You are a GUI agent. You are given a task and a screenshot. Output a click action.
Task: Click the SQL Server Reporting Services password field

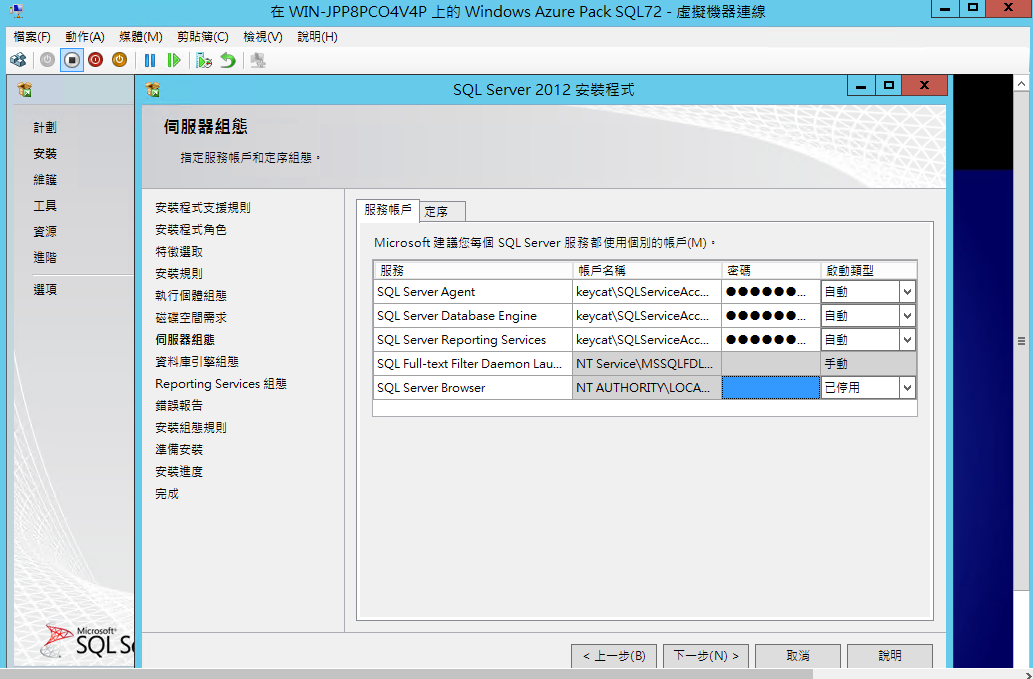point(771,340)
